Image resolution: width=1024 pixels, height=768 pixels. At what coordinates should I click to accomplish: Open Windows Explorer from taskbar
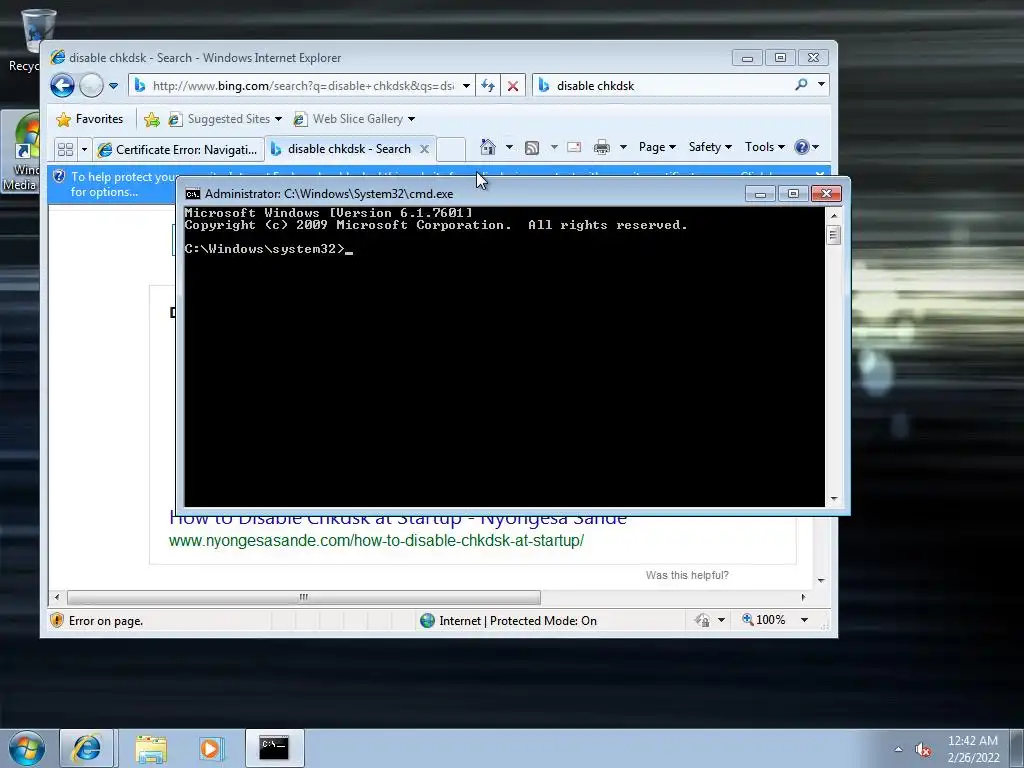point(151,748)
